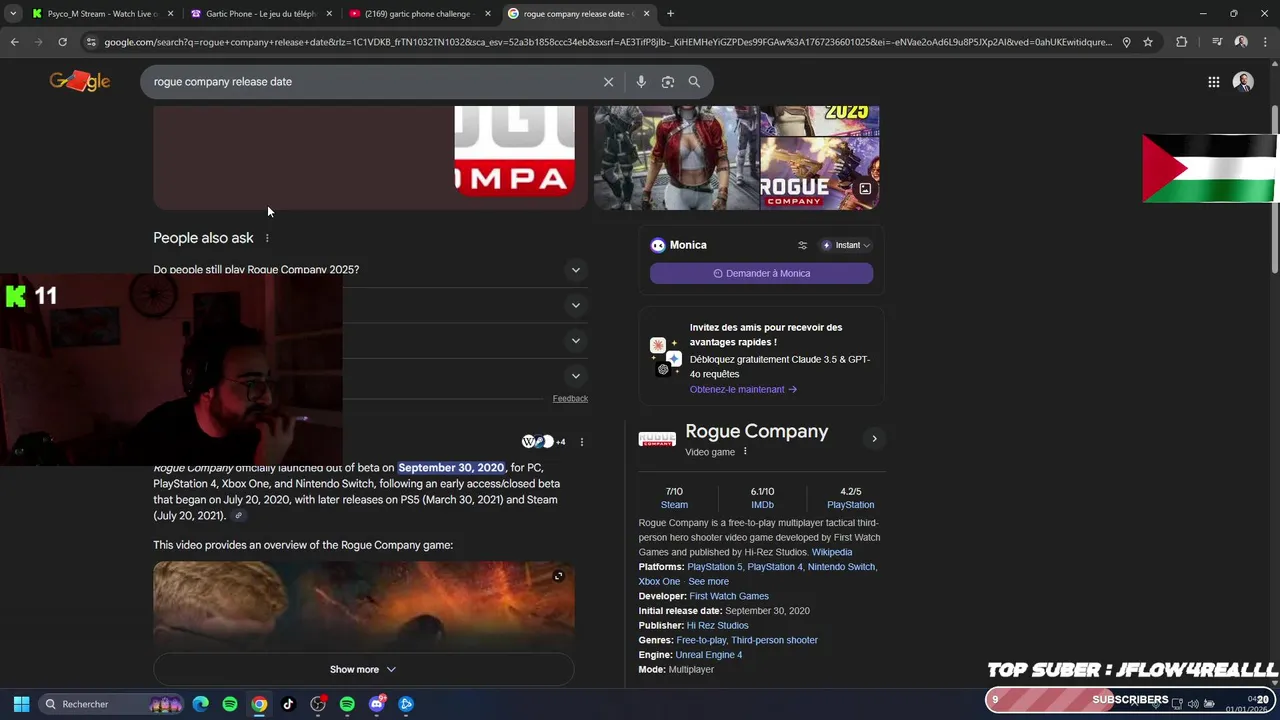The height and width of the screenshot is (720, 1280).
Task: Click Demander à Monica button
Action: 761,273
